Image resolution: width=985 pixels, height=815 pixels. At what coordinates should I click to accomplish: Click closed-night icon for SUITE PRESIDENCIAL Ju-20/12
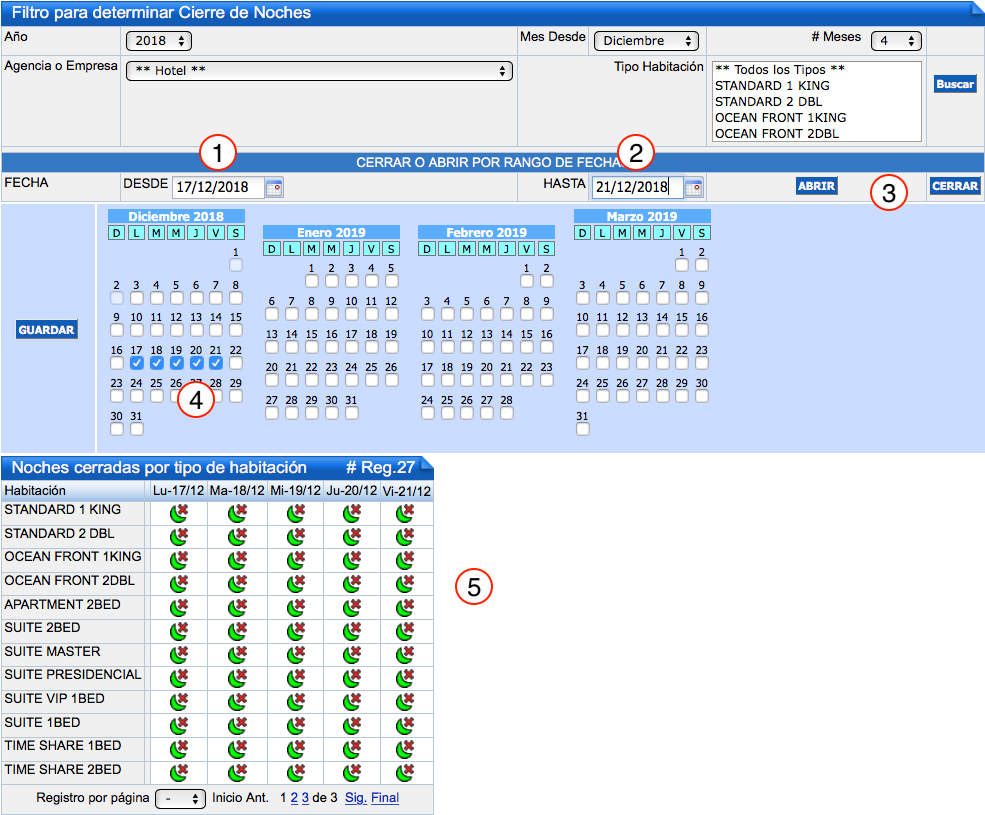pos(352,679)
